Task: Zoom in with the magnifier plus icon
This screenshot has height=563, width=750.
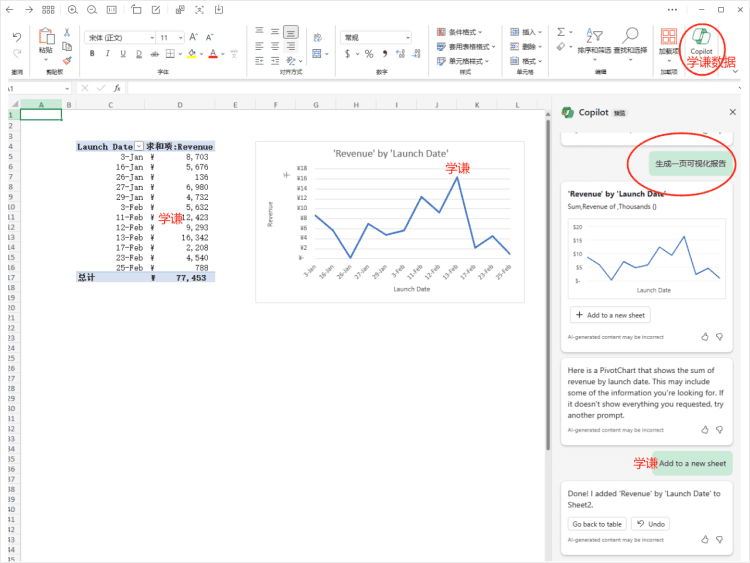Action: [72, 10]
